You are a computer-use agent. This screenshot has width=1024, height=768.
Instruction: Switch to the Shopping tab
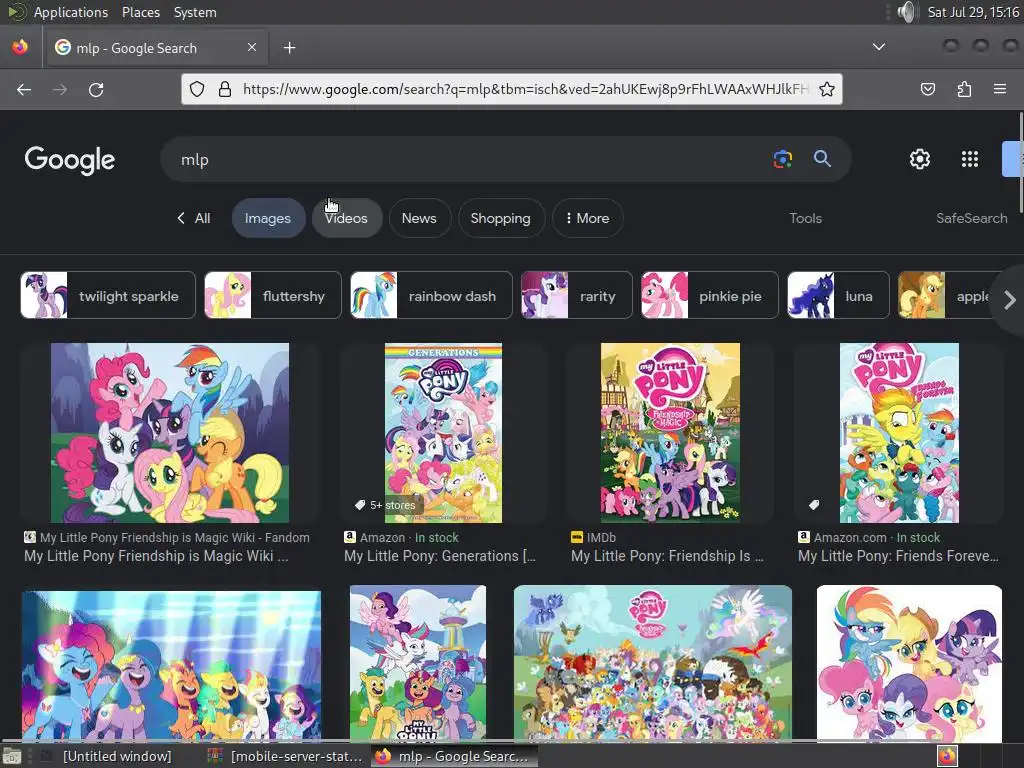pos(500,218)
